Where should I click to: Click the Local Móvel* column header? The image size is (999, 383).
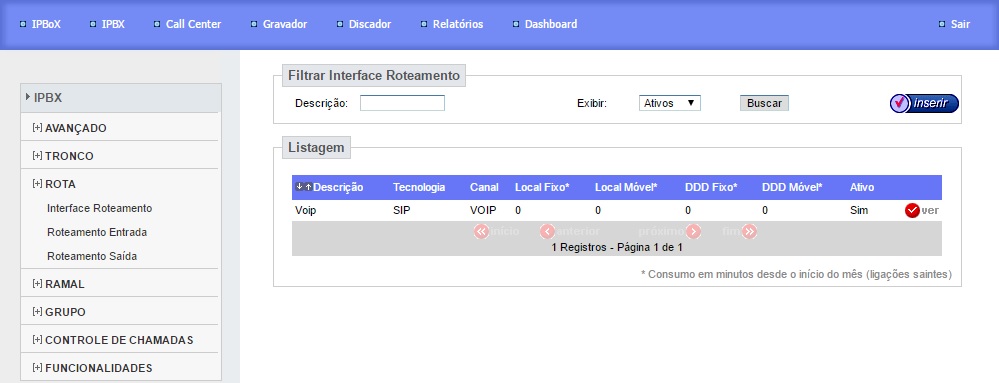pos(626,187)
